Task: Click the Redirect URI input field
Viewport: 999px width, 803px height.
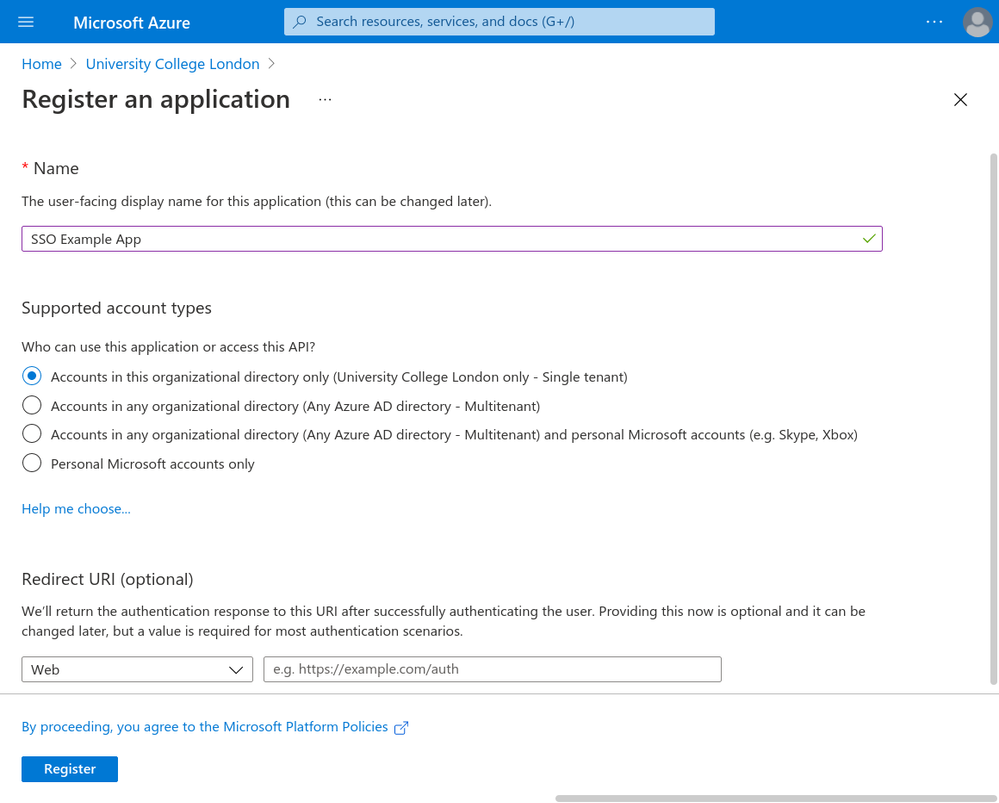Action: pos(492,669)
